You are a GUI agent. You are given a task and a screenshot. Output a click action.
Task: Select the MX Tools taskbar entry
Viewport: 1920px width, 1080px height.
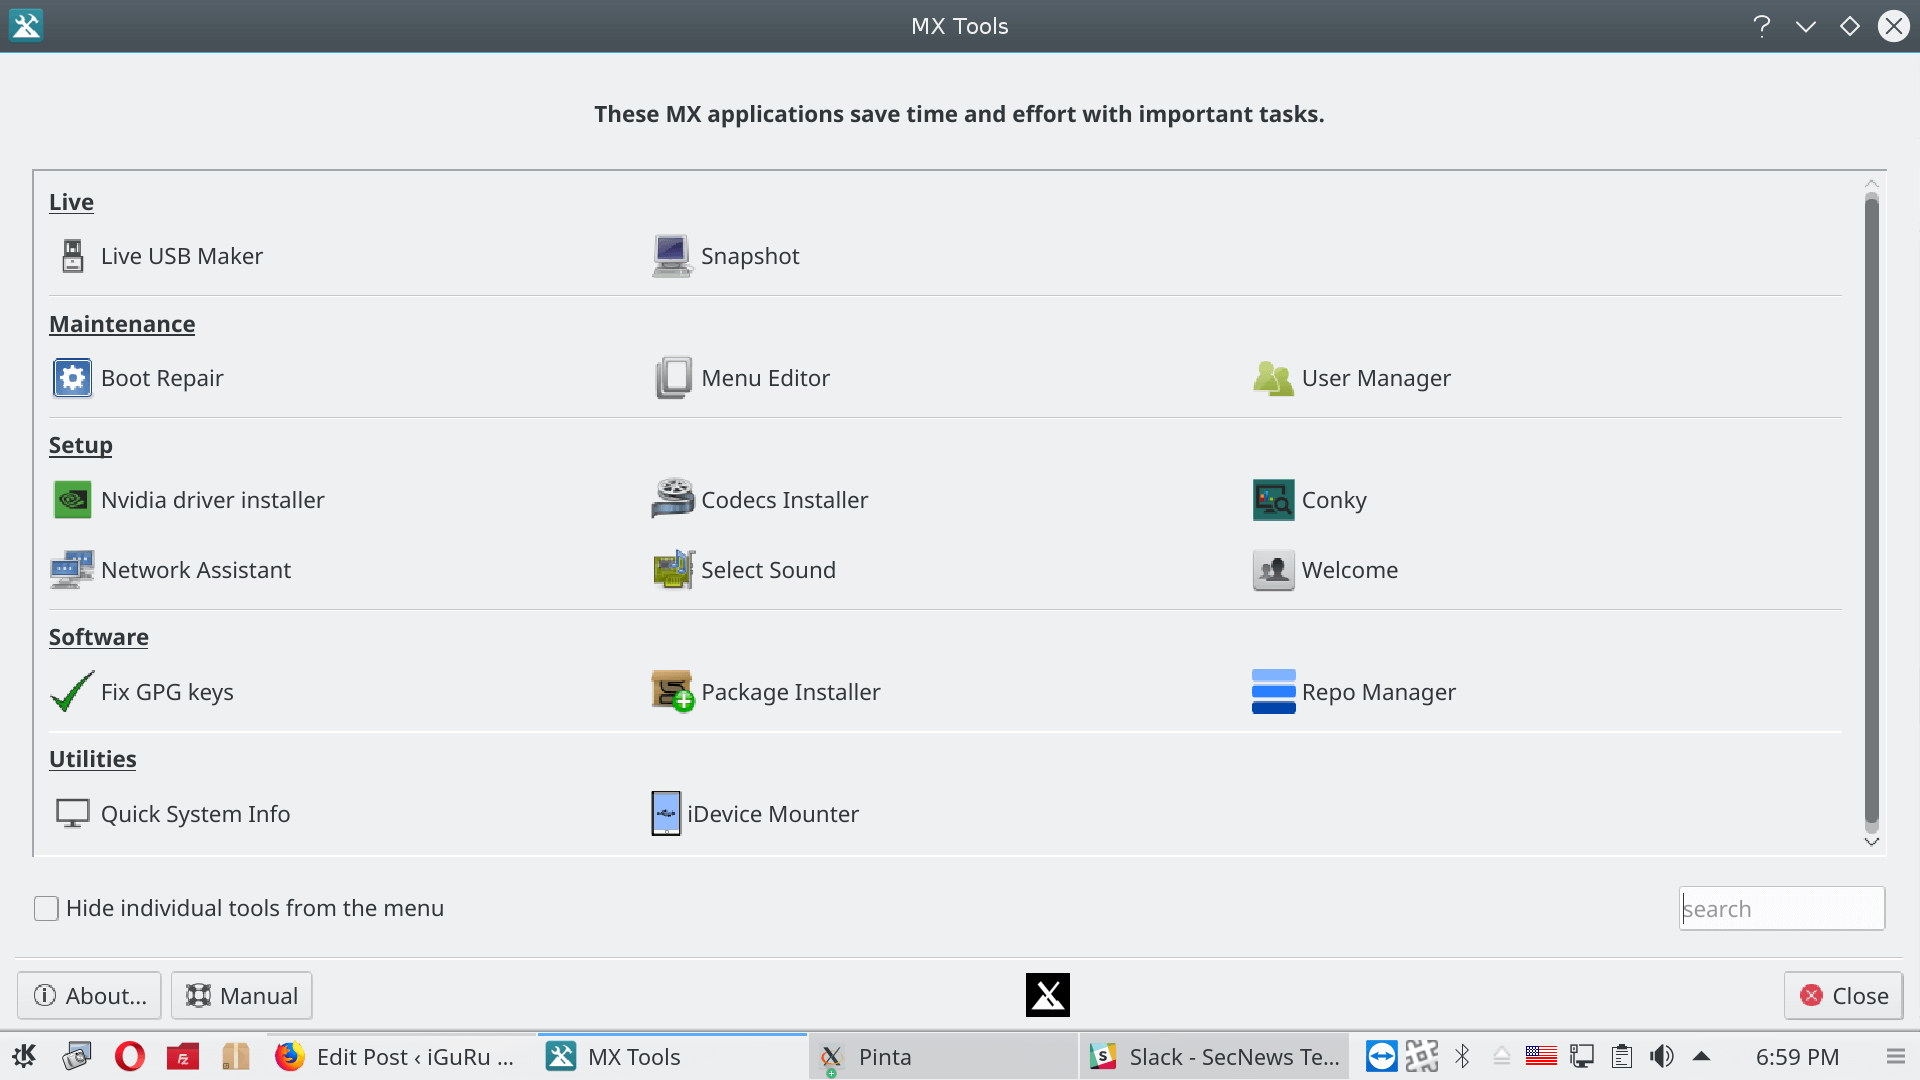click(672, 1056)
